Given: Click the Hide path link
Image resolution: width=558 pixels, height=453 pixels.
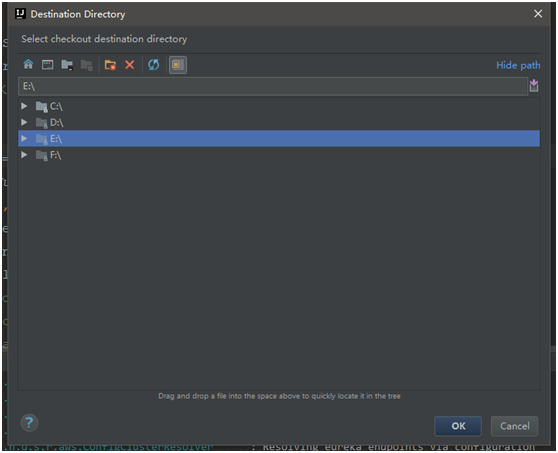Looking at the screenshot, I should point(518,65).
